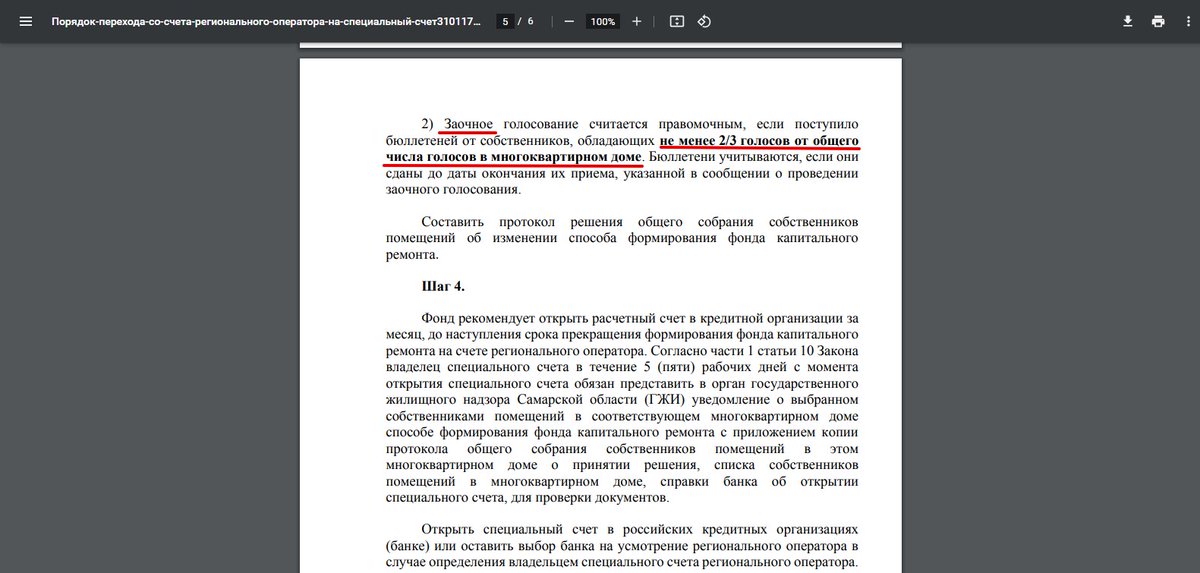The height and width of the screenshot is (573, 1200).
Task: Click line "специального счета, для проверки документов."
Action: 526,497
